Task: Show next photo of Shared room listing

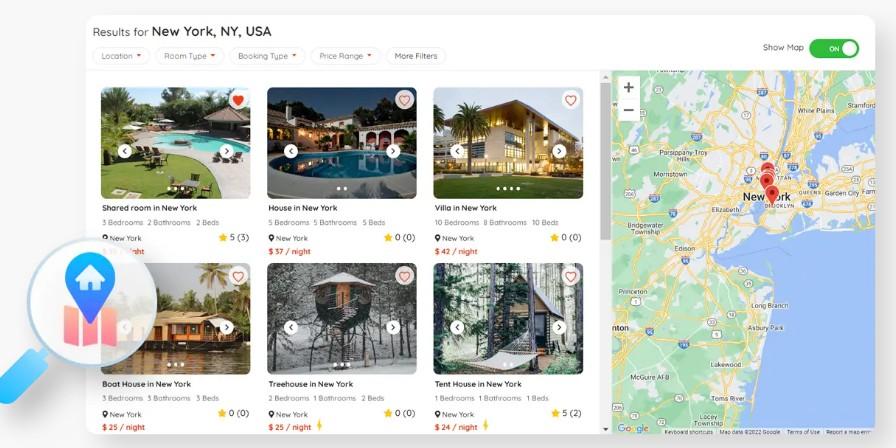Action: pyautogui.click(x=227, y=151)
